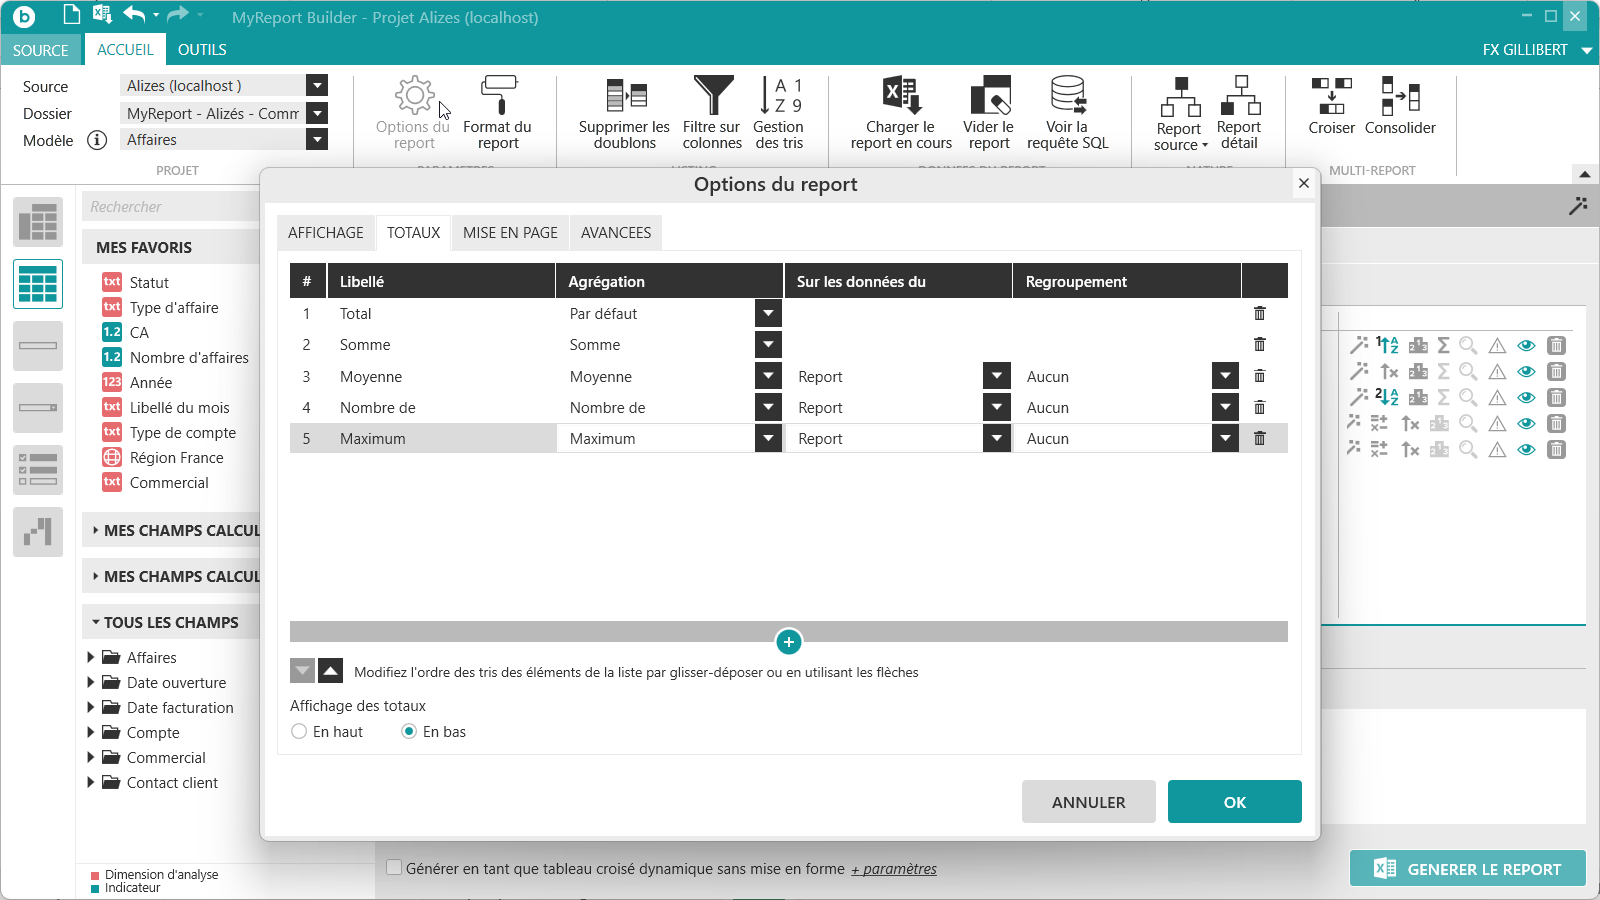Click the ANNULER button
This screenshot has width=1600, height=900.
[1089, 802]
